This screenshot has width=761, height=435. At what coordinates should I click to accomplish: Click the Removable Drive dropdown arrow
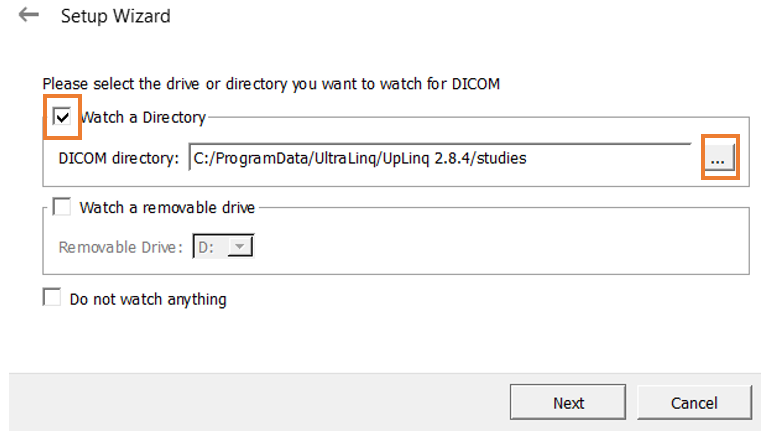click(x=240, y=247)
